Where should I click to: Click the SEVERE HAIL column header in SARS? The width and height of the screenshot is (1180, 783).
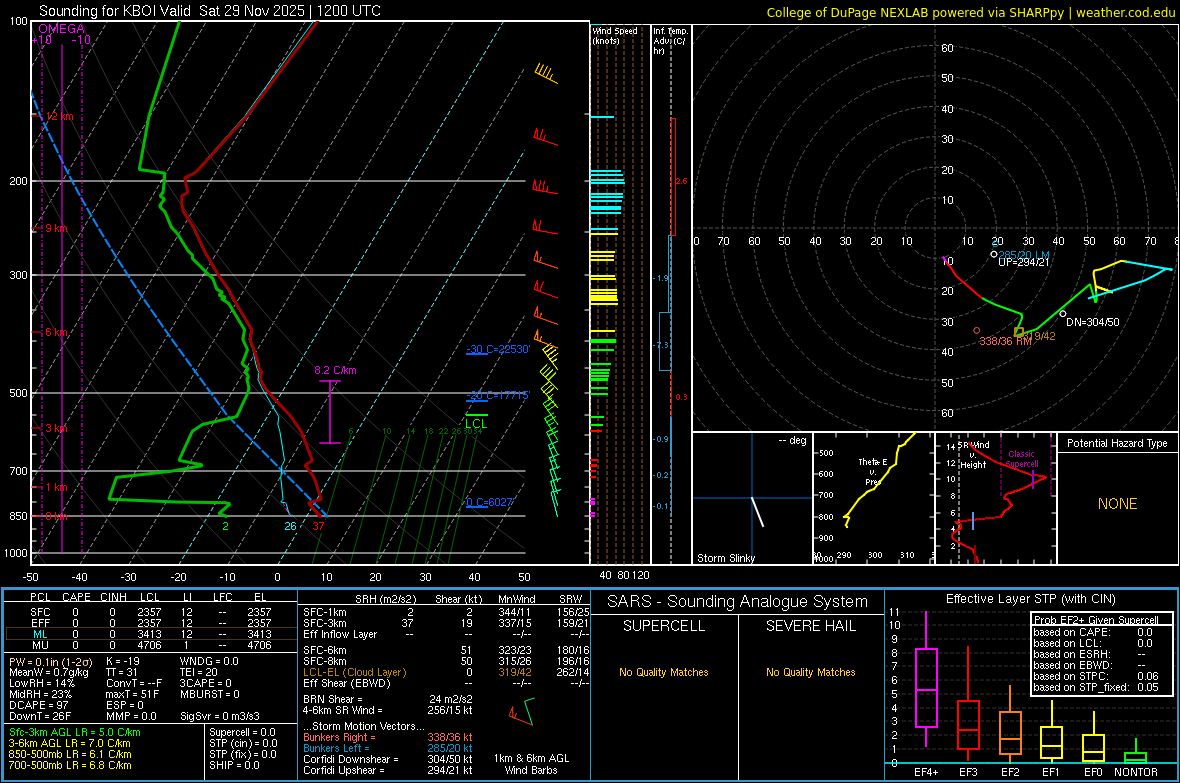pyautogui.click(x=810, y=626)
